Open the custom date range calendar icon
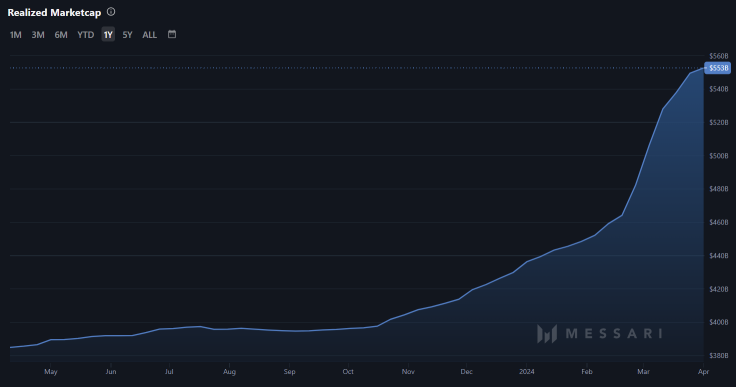Viewport: 736px width, 387px height. tap(172, 34)
